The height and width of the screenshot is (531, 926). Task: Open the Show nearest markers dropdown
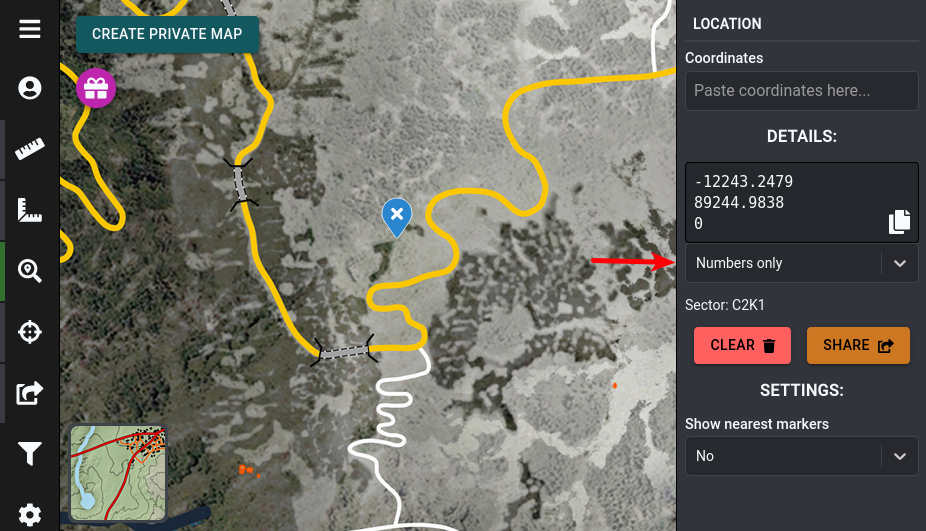click(801, 456)
